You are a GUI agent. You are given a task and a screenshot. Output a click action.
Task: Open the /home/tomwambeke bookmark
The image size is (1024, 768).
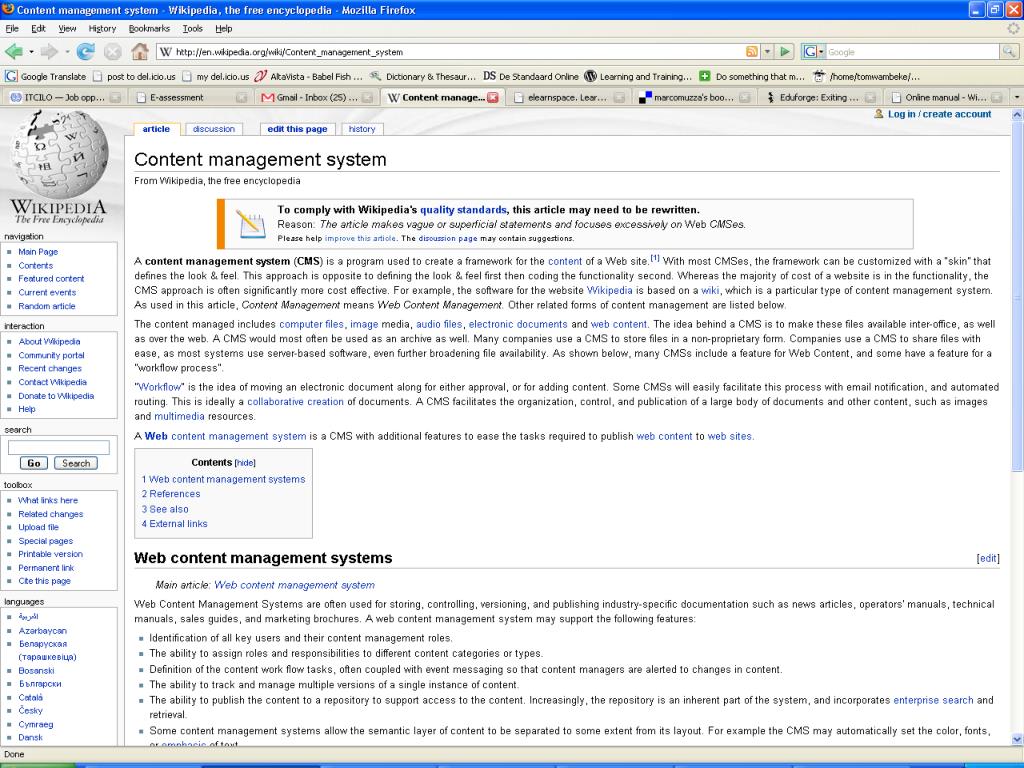pos(867,76)
